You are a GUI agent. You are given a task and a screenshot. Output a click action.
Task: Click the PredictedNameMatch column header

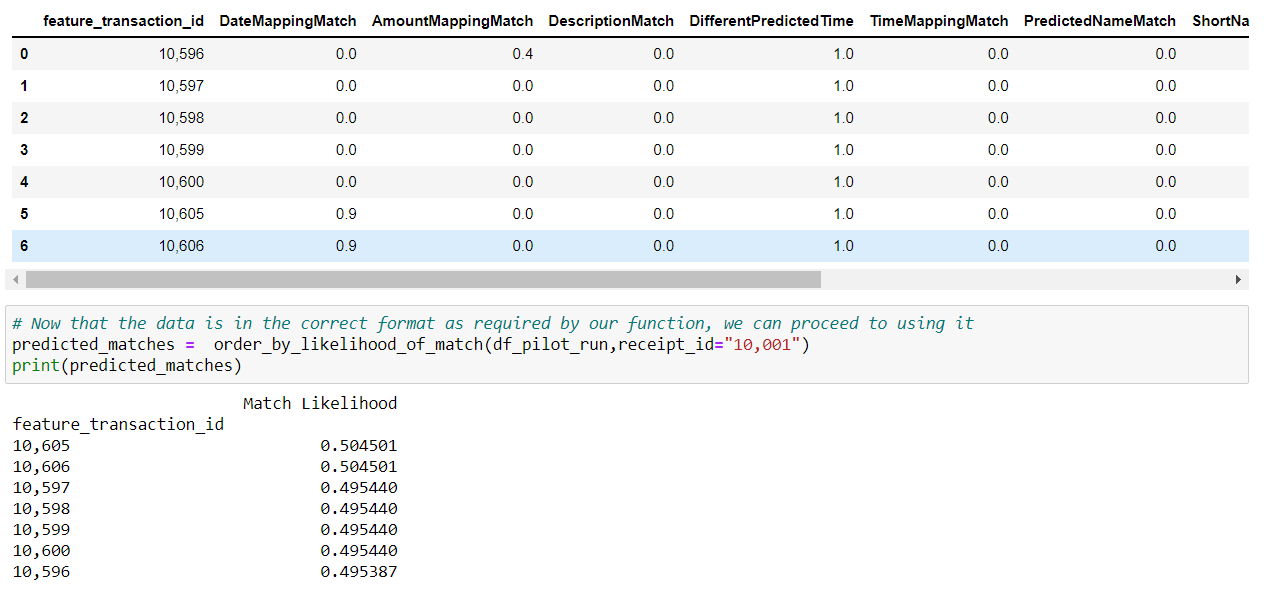pyautogui.click(x=1100, y=20)
